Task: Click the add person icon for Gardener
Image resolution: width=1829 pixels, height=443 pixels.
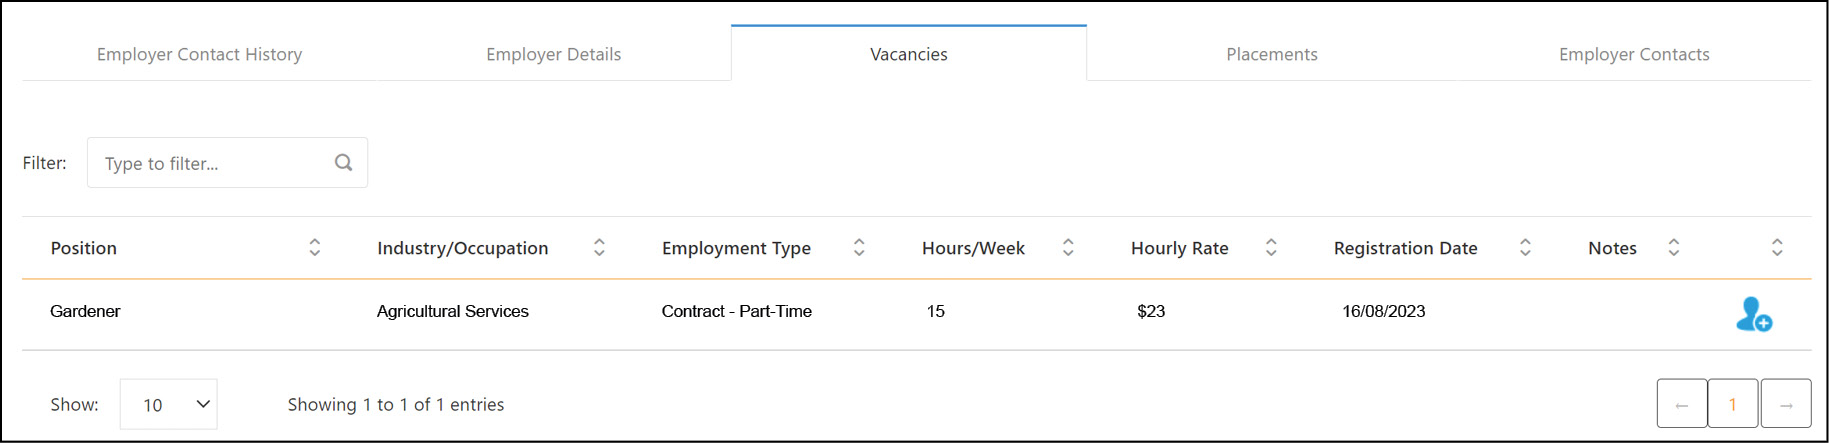Action: [1754, 314]
